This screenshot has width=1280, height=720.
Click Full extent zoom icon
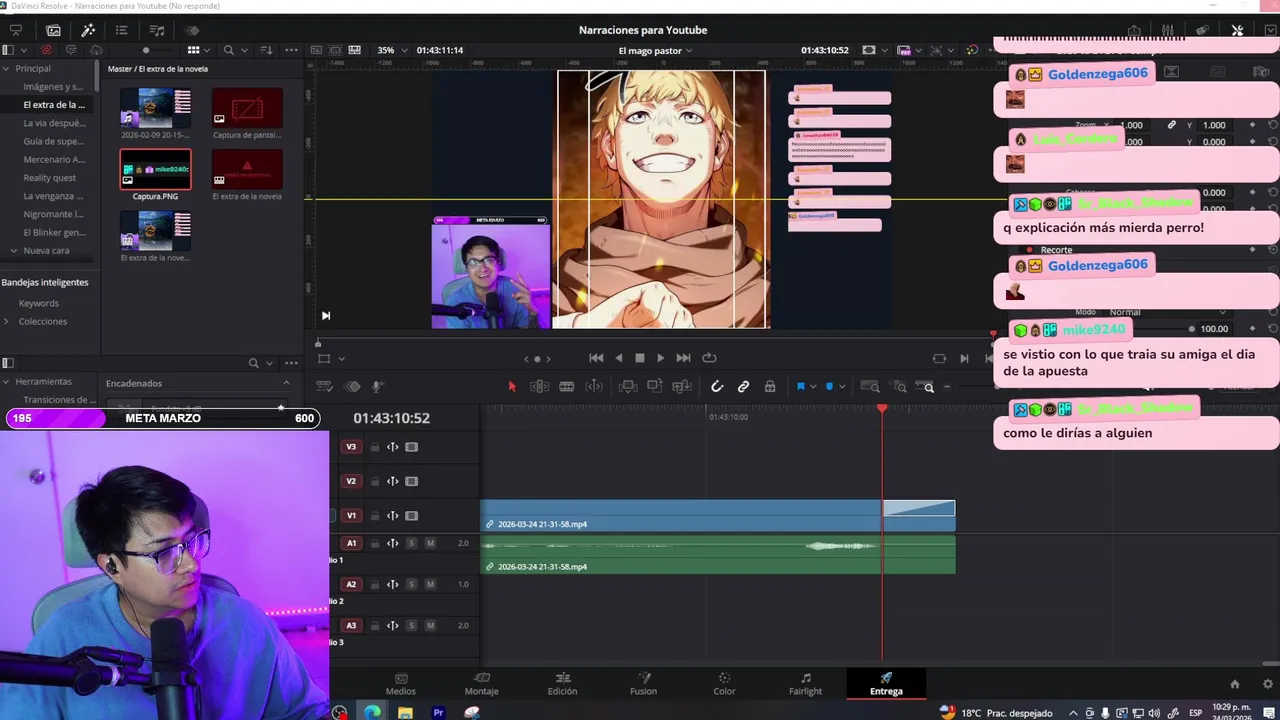click(870, 387)
